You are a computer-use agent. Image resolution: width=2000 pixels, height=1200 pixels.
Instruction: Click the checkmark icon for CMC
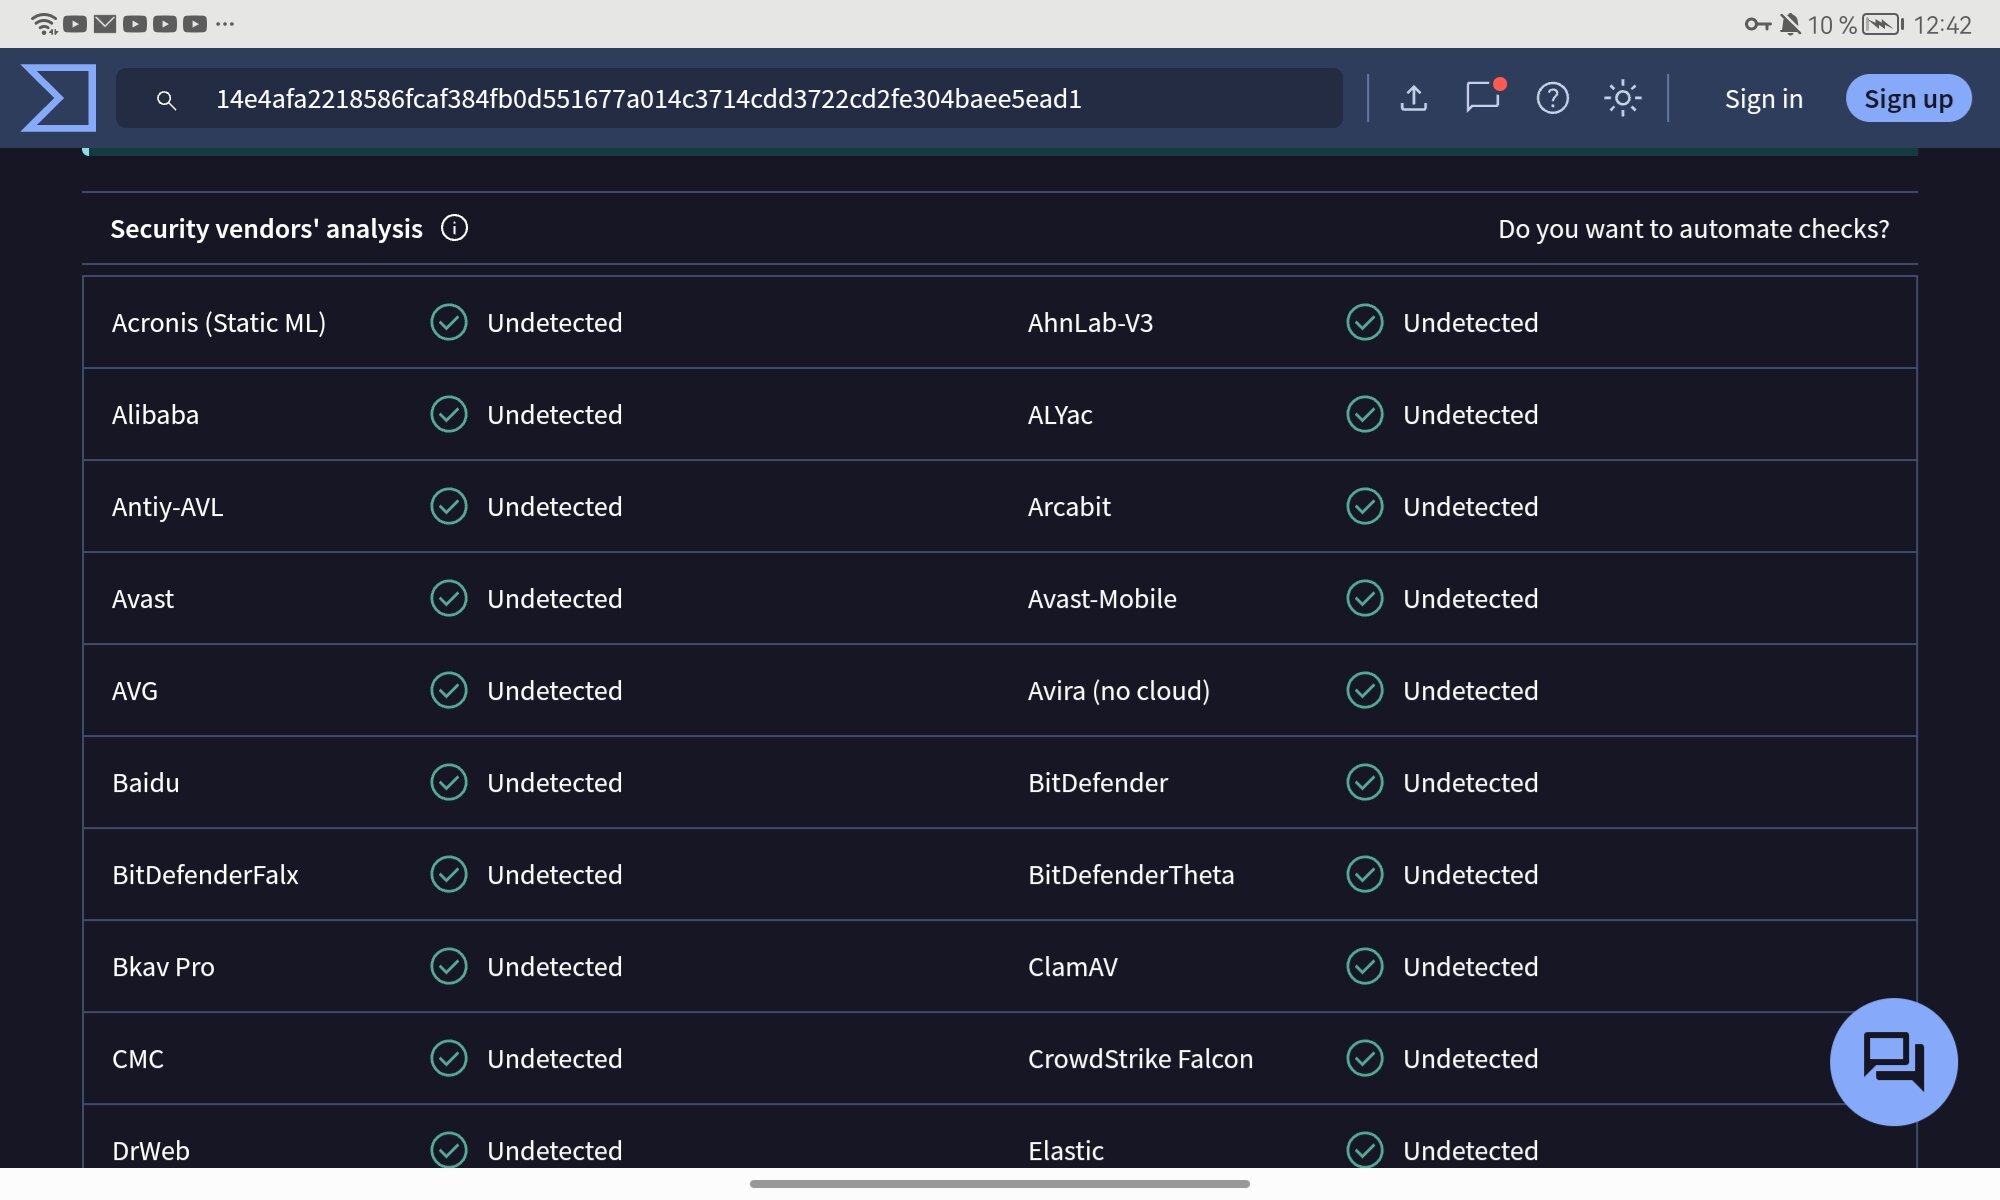449,1058
